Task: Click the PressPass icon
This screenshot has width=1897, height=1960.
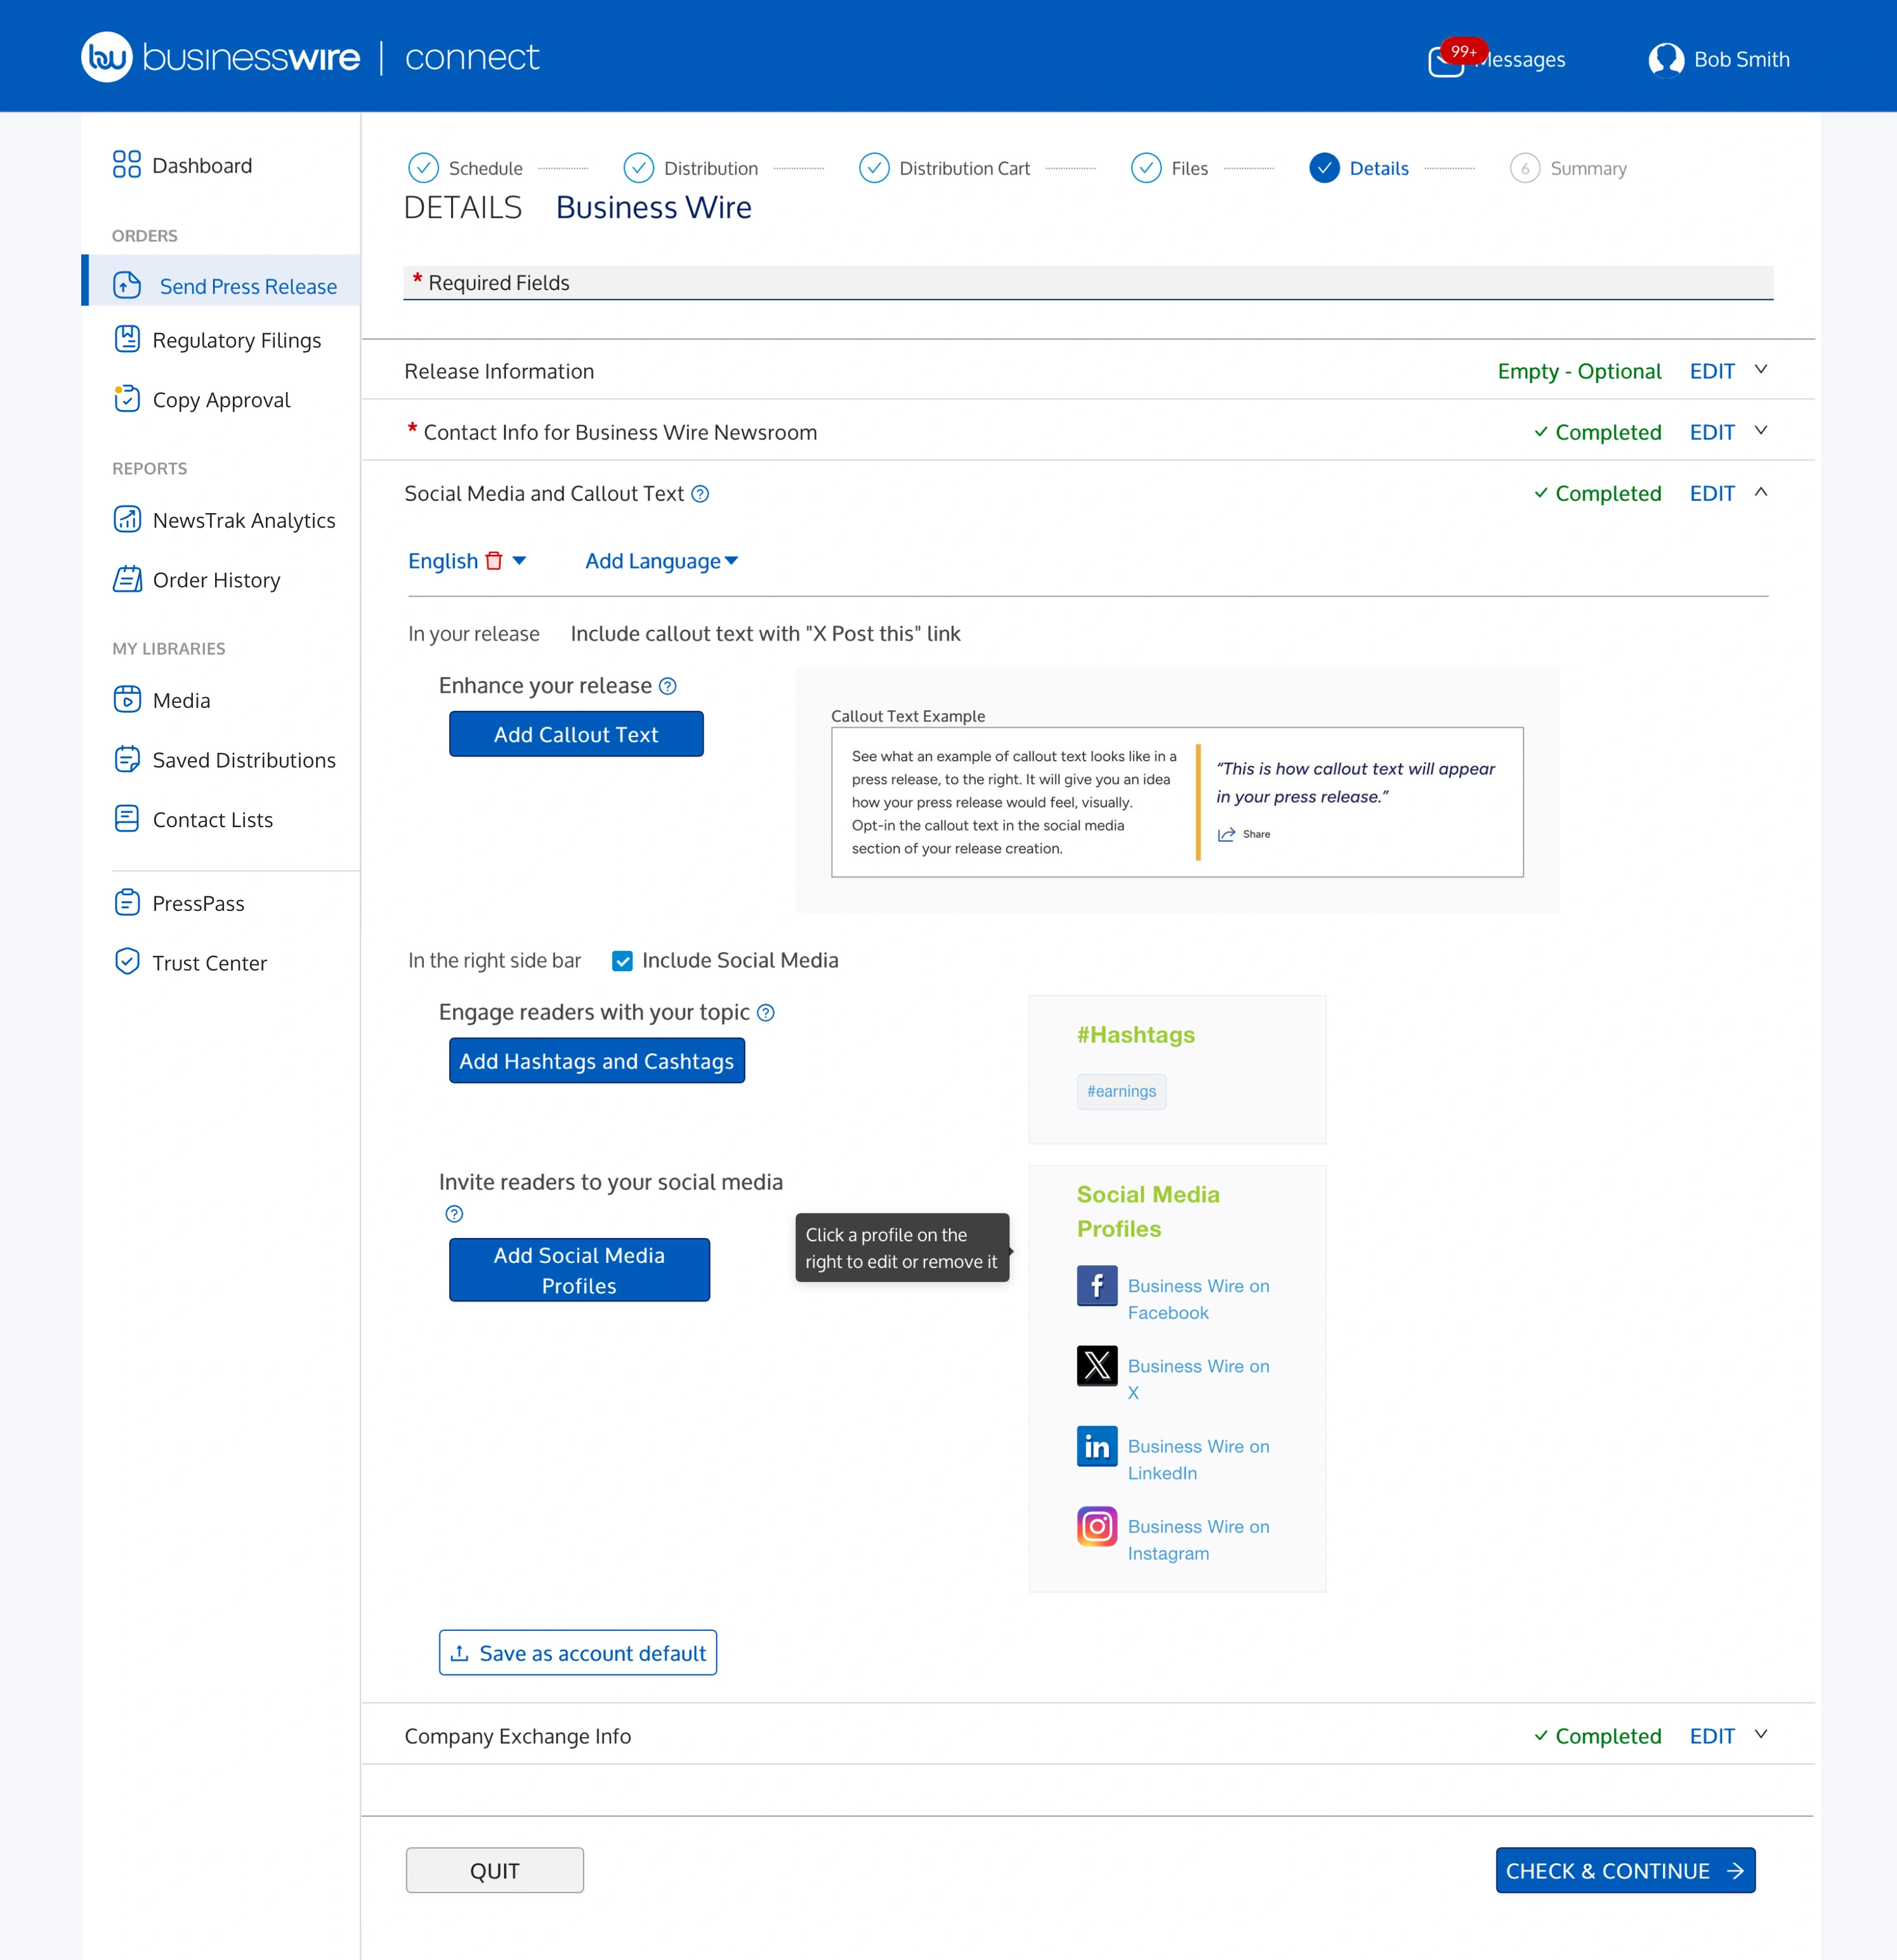Action: tap(127, 903)
